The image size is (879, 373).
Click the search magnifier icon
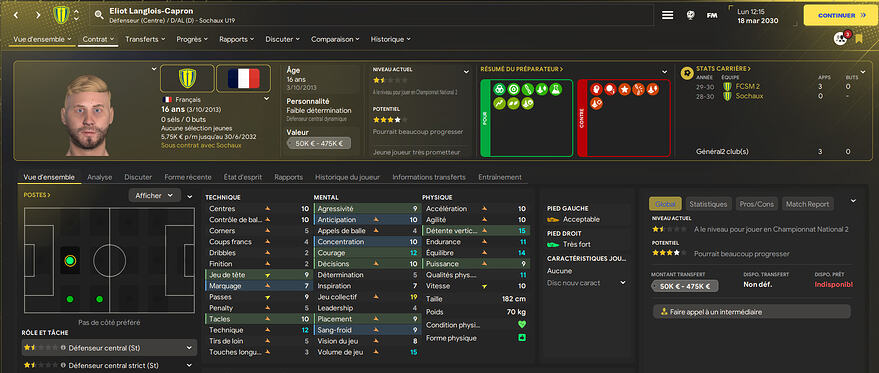click(x=99, y=15)
